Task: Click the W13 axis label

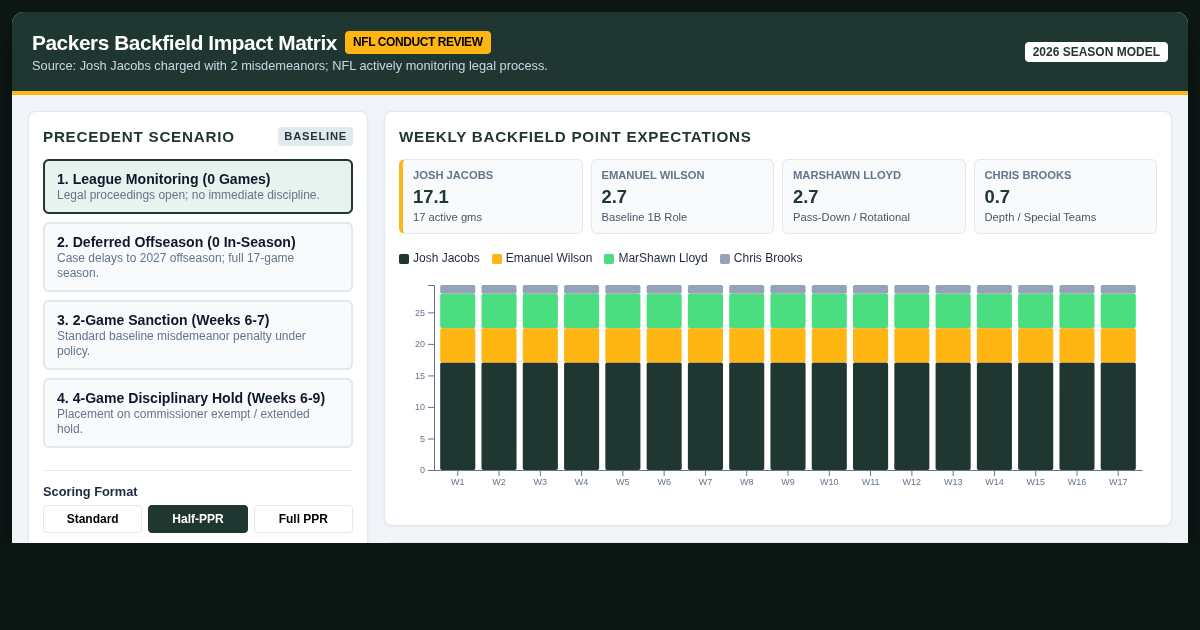Action: click(x=953, y=482)
